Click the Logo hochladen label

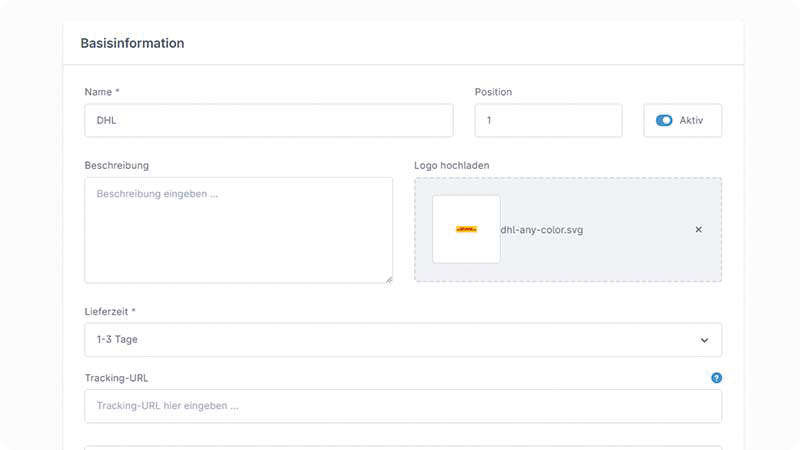(451, 165)
